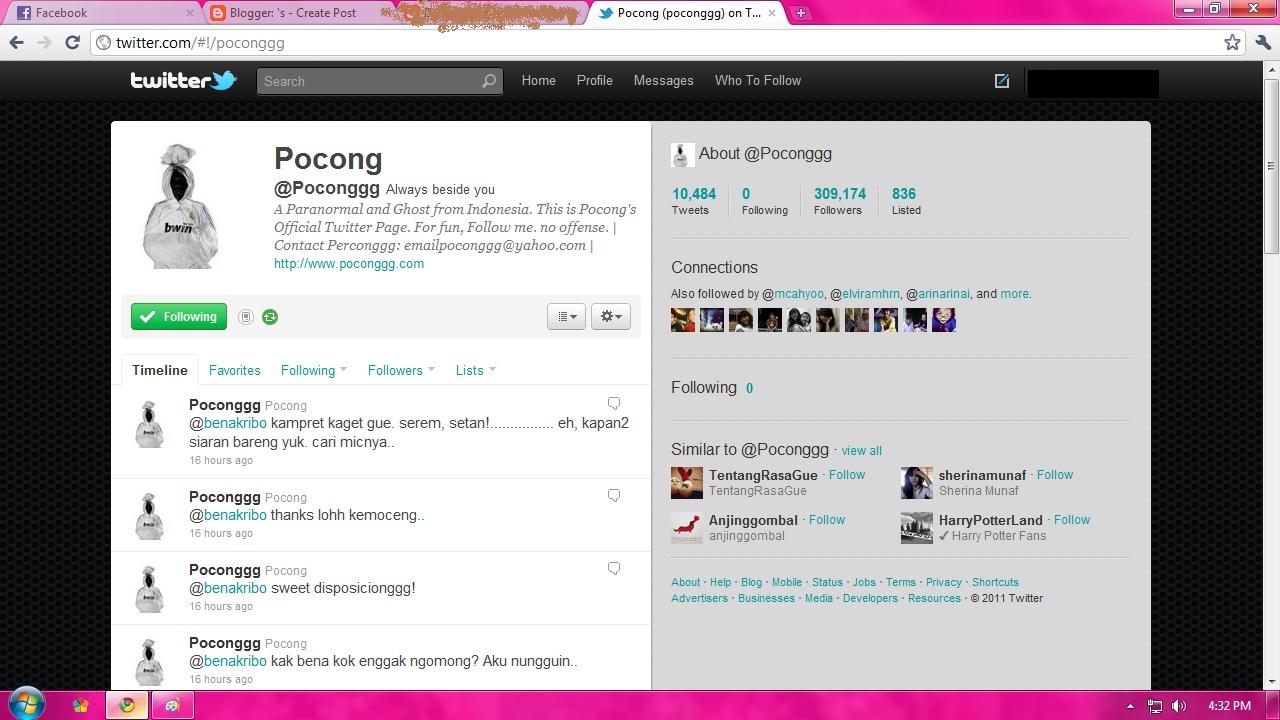The image size is (1280, 720).
Task: Open the Who To Follow menu
Action: (758, 81)
